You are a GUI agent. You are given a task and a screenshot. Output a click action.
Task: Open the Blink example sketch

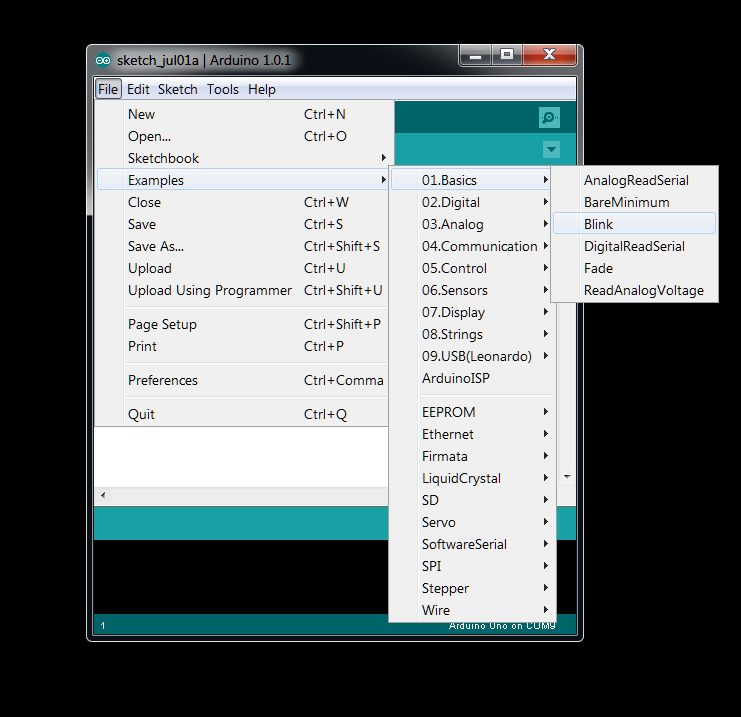coord(634,225)
